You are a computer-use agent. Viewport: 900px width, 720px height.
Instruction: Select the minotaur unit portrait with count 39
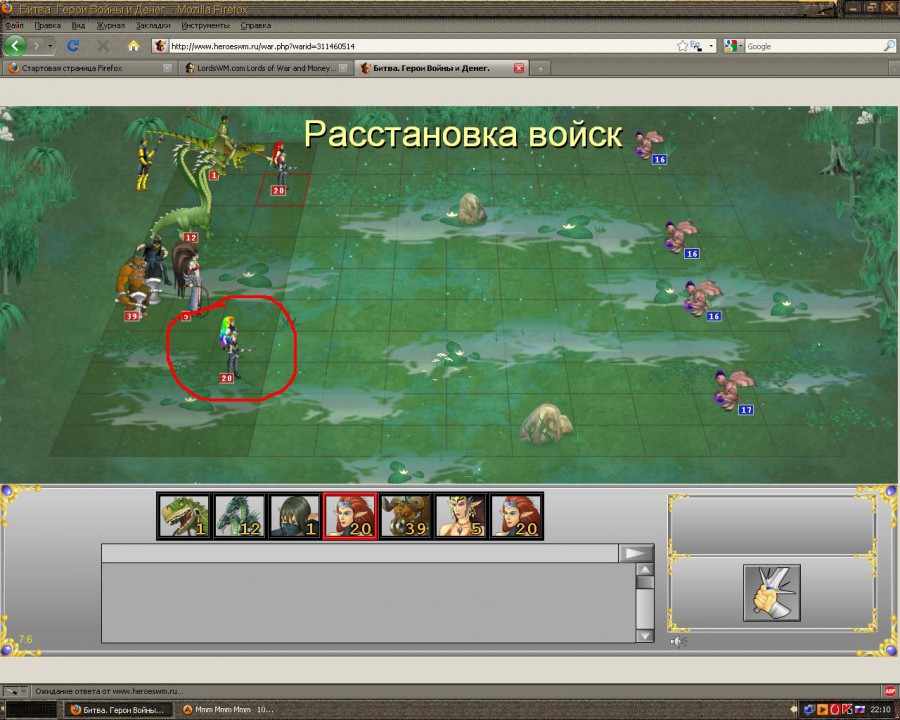pos(405,516)
